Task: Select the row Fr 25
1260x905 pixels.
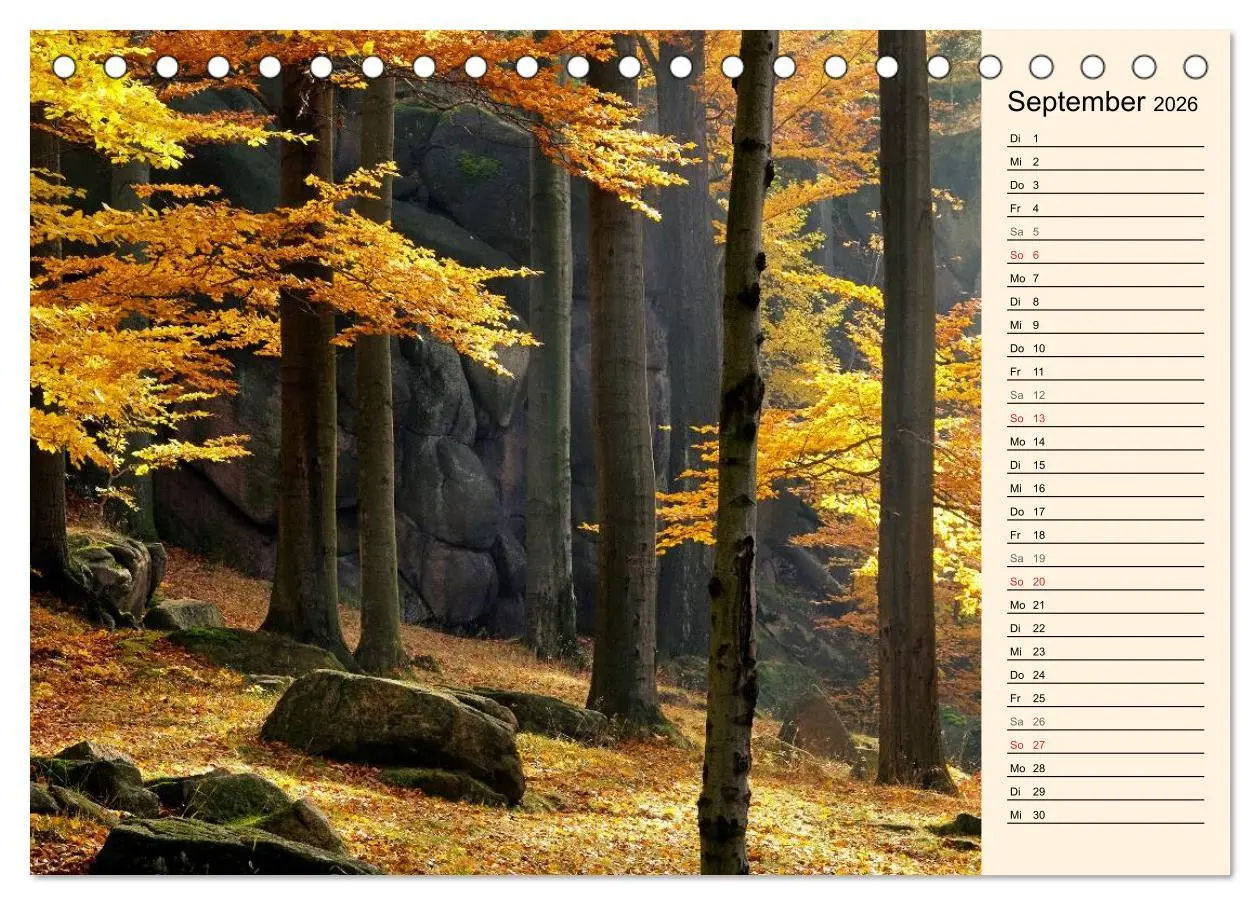Action: [x=1105, y=697]
